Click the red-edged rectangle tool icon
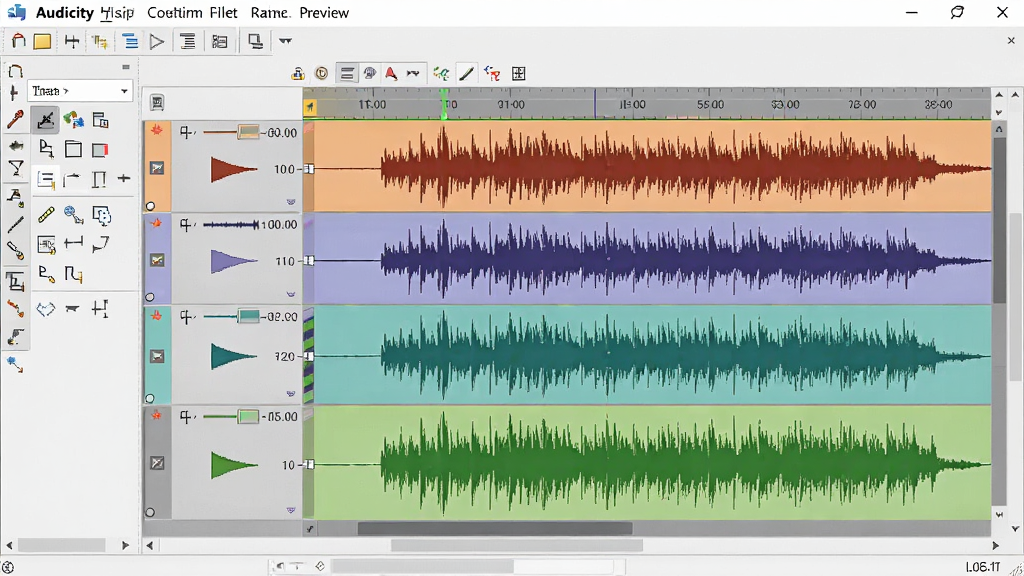 100,150
